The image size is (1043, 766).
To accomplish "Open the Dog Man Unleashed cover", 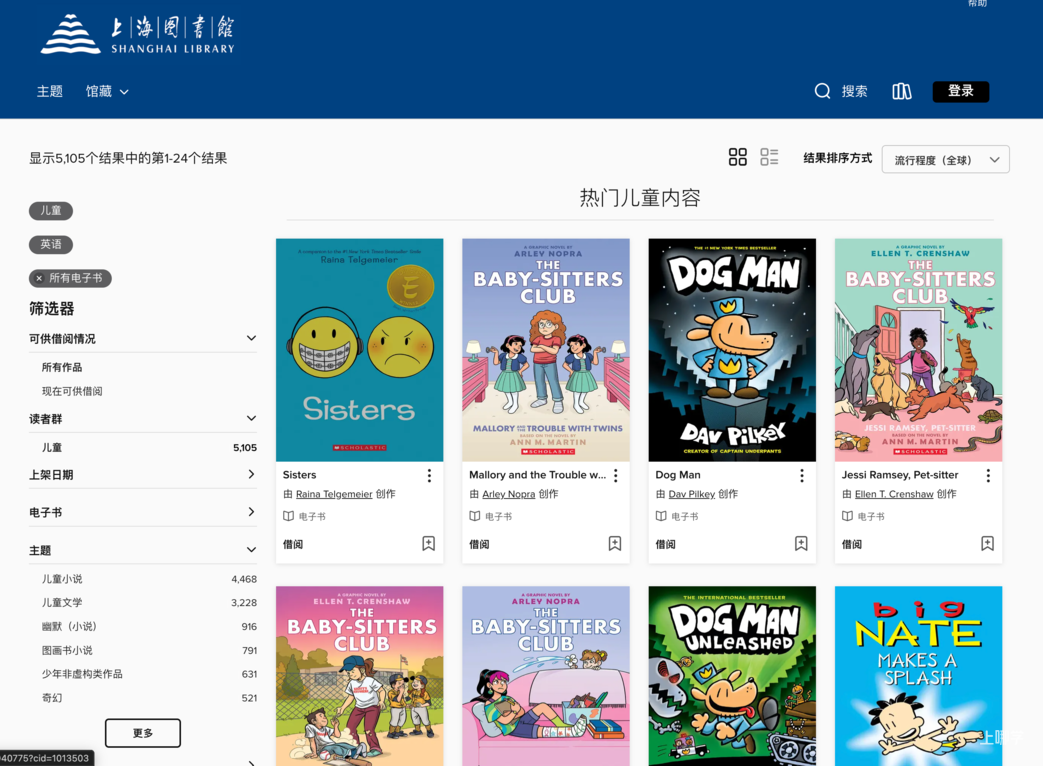I will (732, 676).
